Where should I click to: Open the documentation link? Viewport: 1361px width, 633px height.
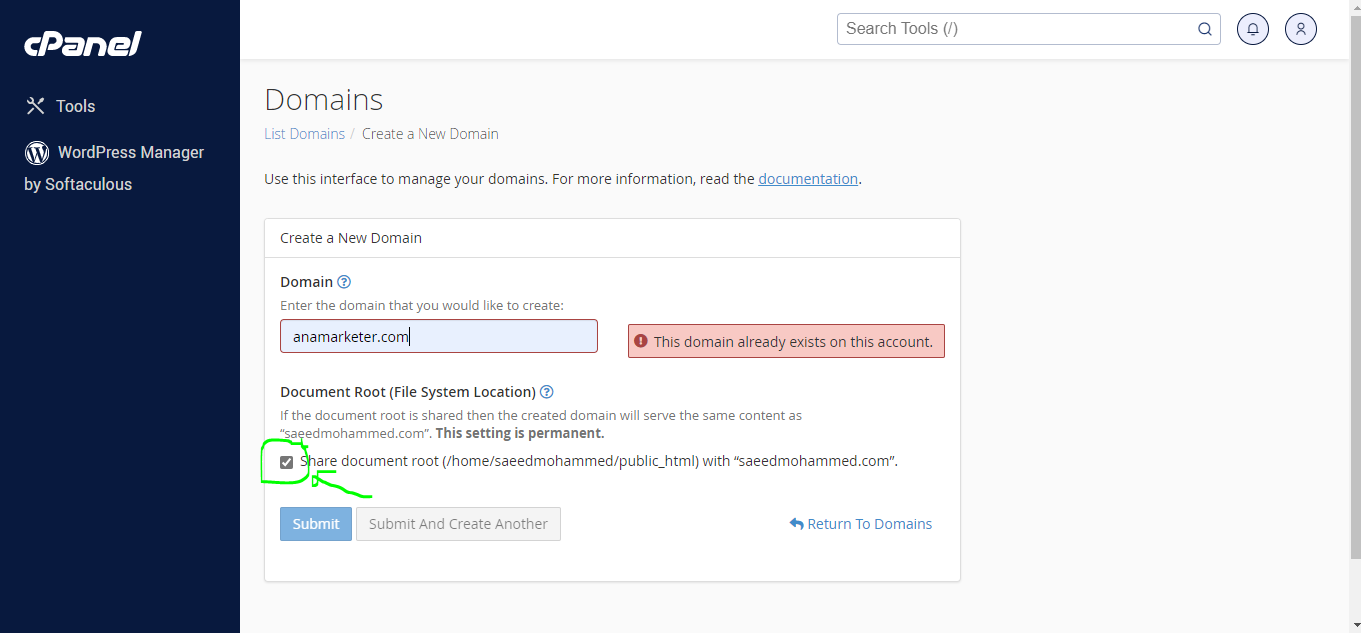(x=808, y=179)
